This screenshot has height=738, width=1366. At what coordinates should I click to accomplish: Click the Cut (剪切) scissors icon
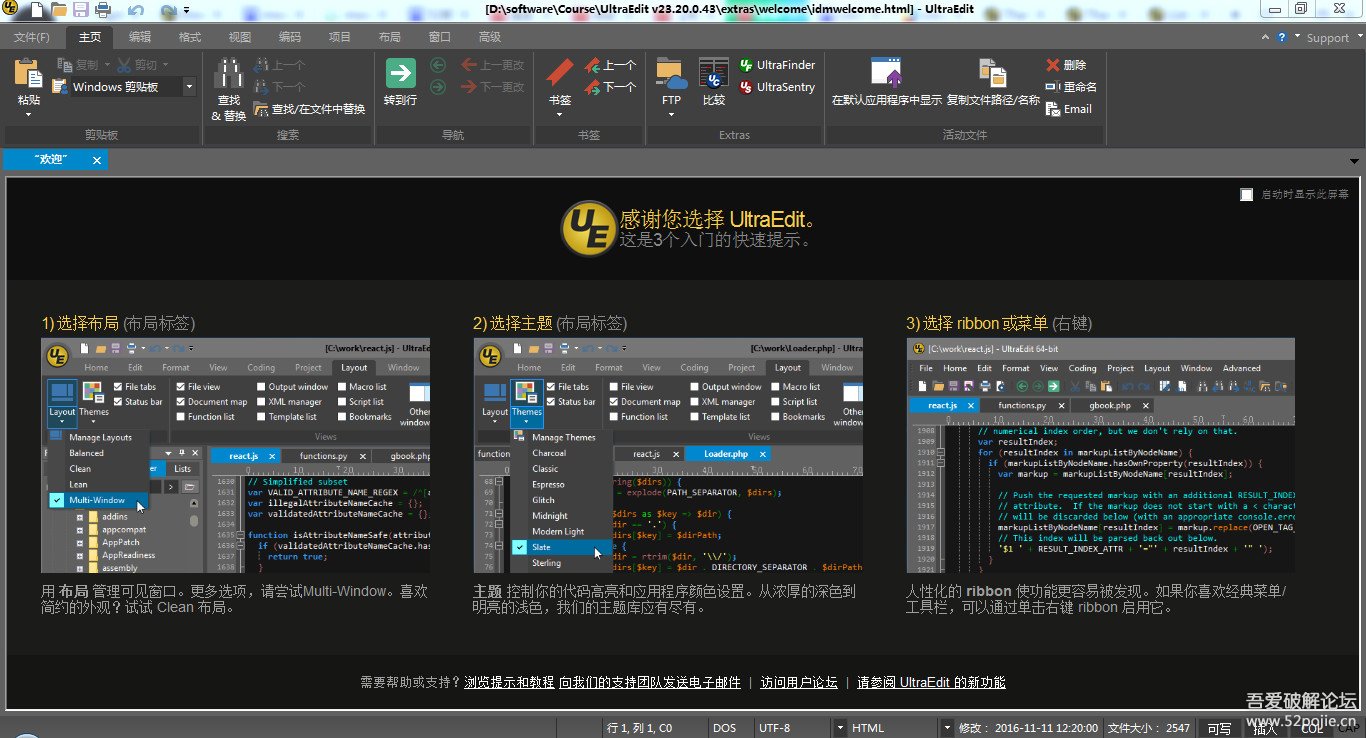pos(124,65)
